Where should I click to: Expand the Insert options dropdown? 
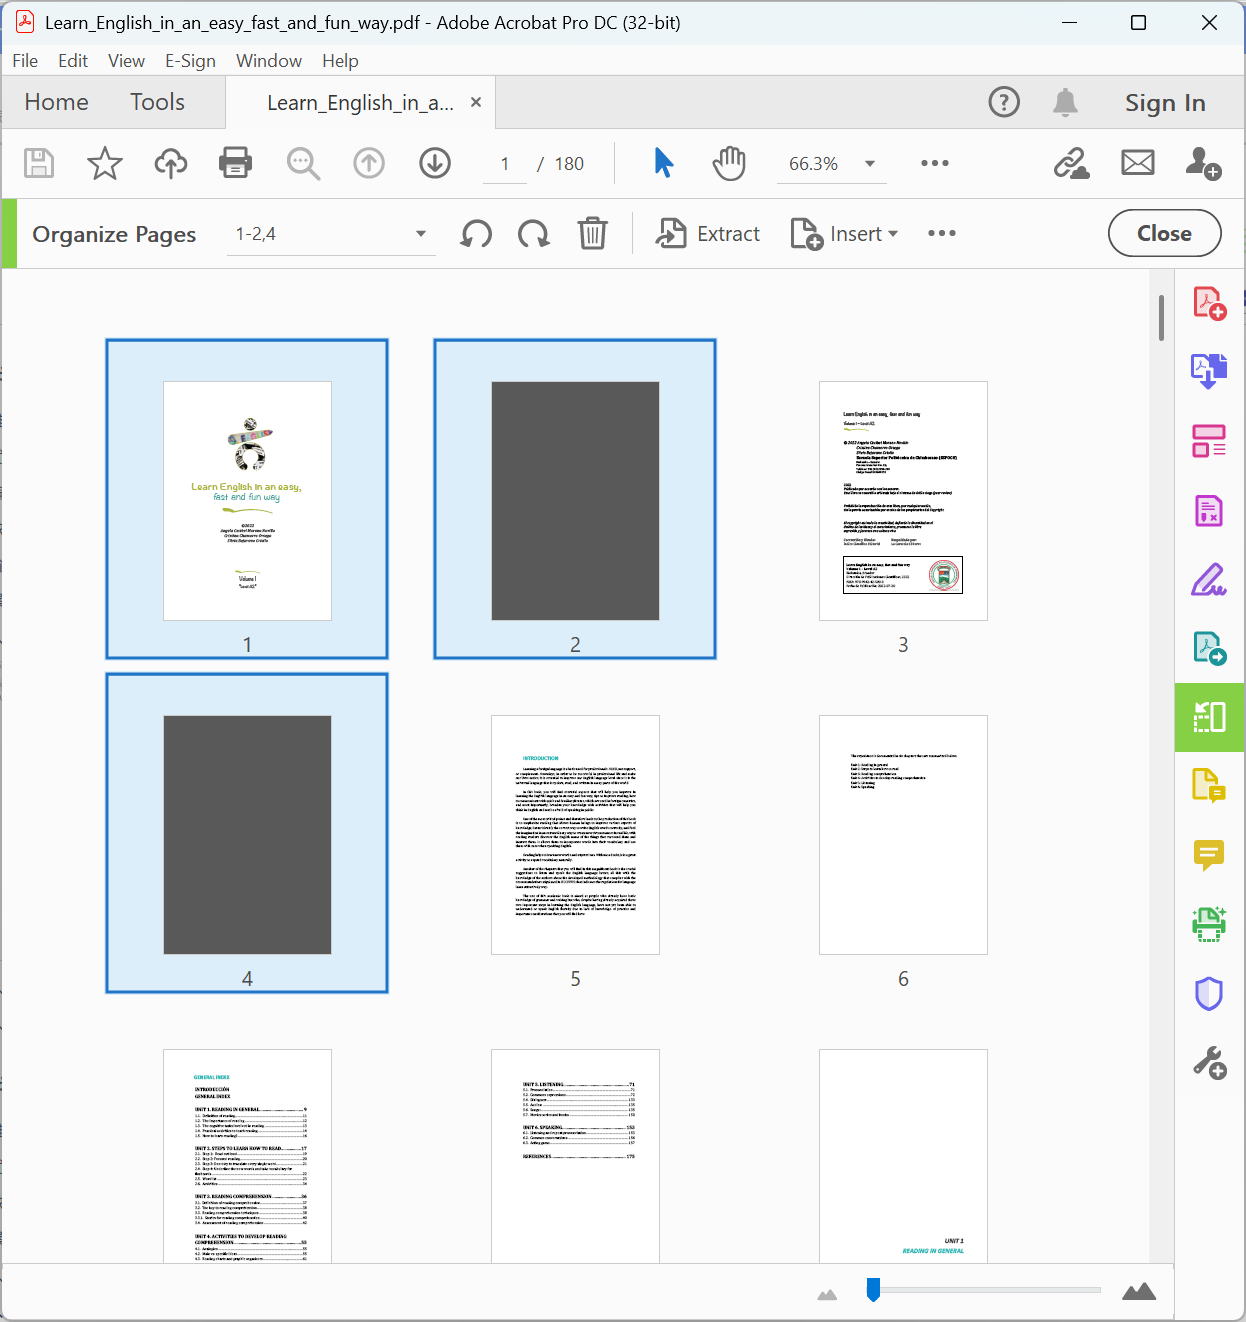point(891,233)
